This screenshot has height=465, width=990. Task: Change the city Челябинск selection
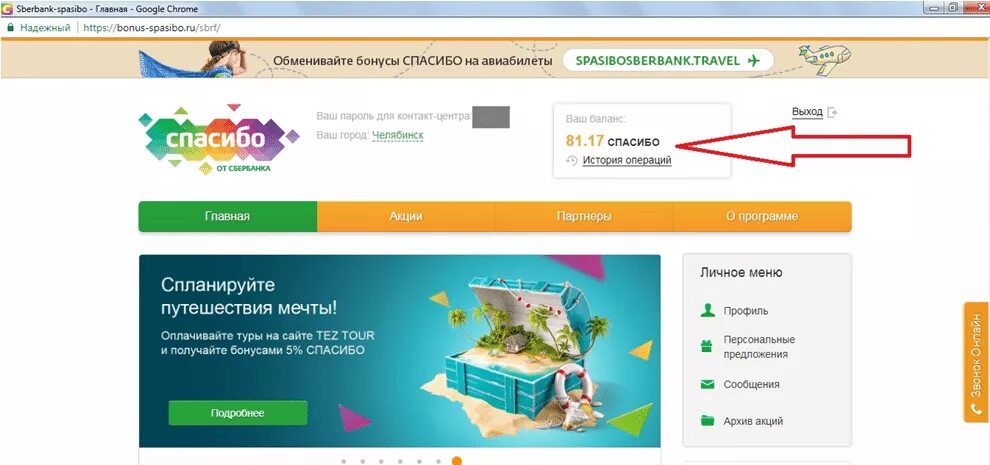[398, 135]
